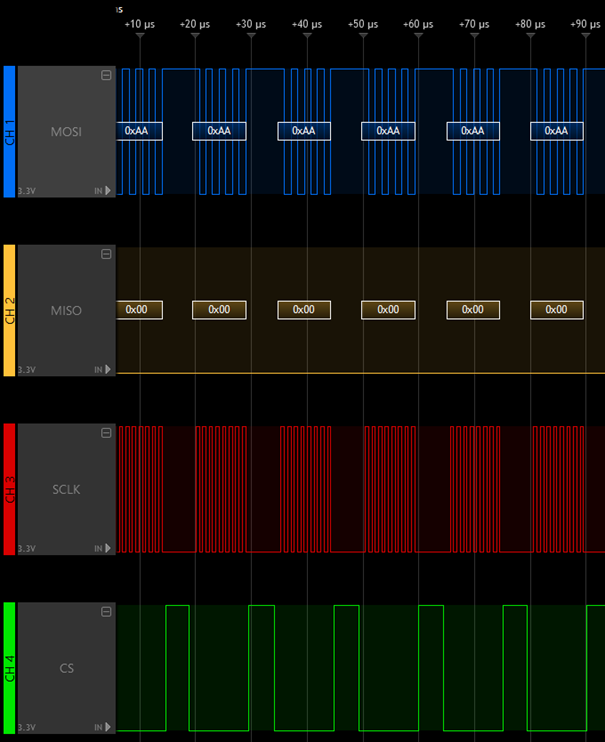The width and height of the screenshot is (605, 742).
Task: Select the first 0x00 decoded MISO byte
Action: 139,310
